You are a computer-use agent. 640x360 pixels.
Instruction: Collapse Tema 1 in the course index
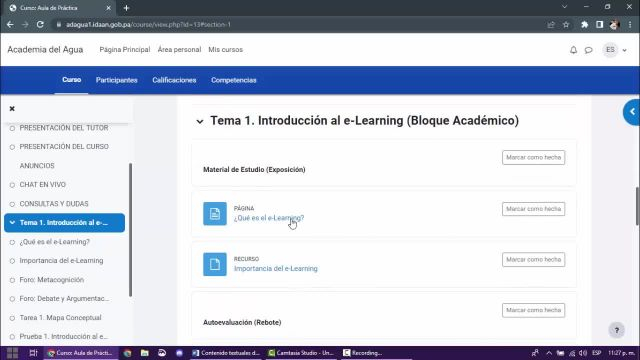coord(12,222)
